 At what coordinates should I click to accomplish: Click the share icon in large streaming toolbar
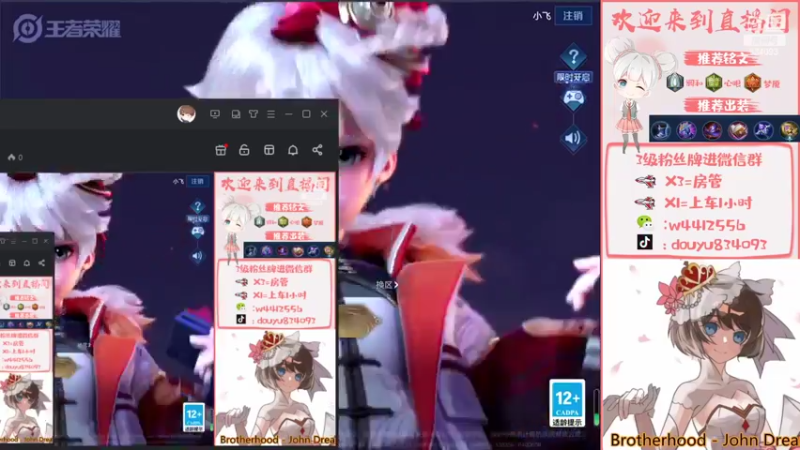[x=317, y=150]
